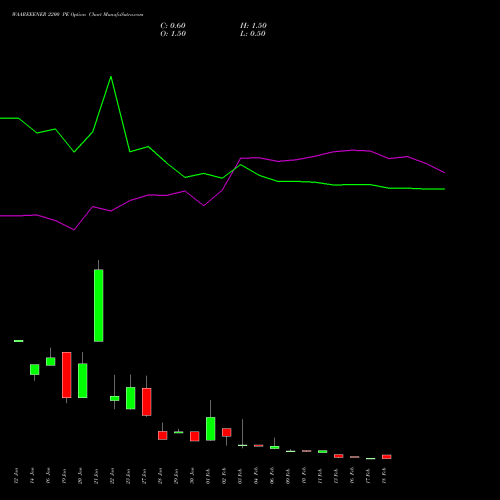The height and width of the screenshot is (500, 500).
Task: Click the '19 Jan' date label
Action: (65, 476)
